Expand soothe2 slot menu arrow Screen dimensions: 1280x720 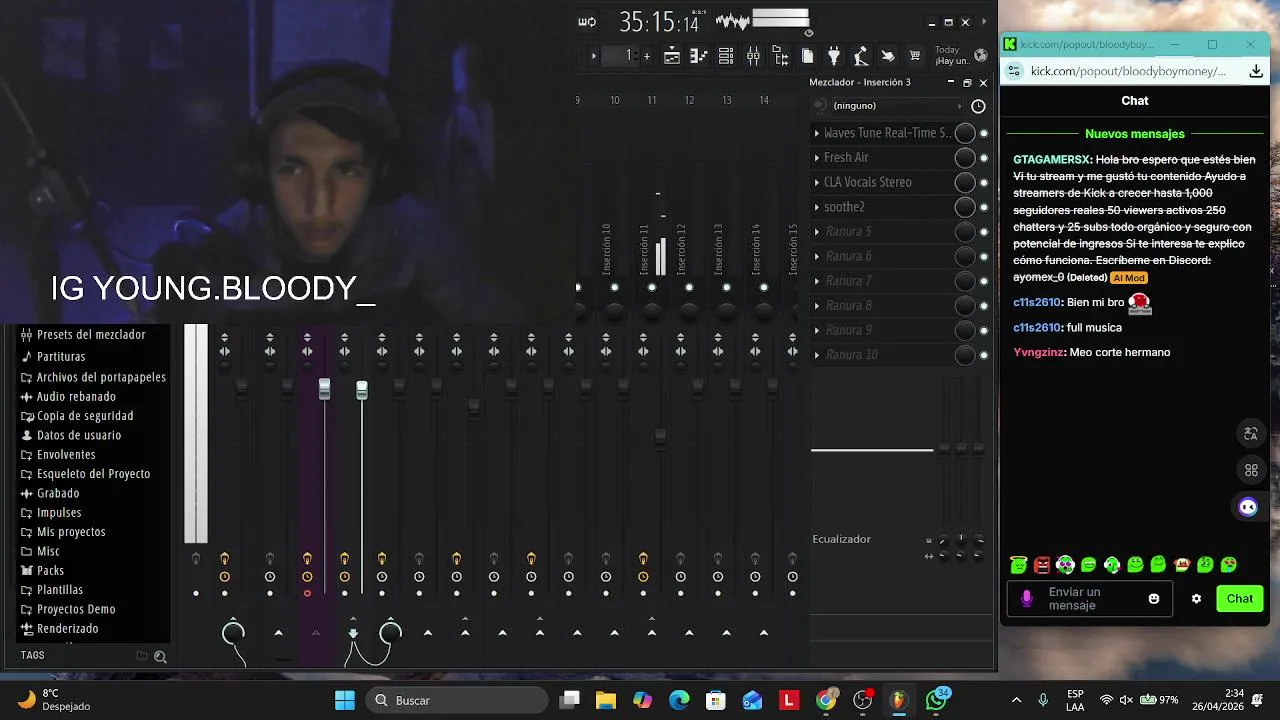(816, 207)
